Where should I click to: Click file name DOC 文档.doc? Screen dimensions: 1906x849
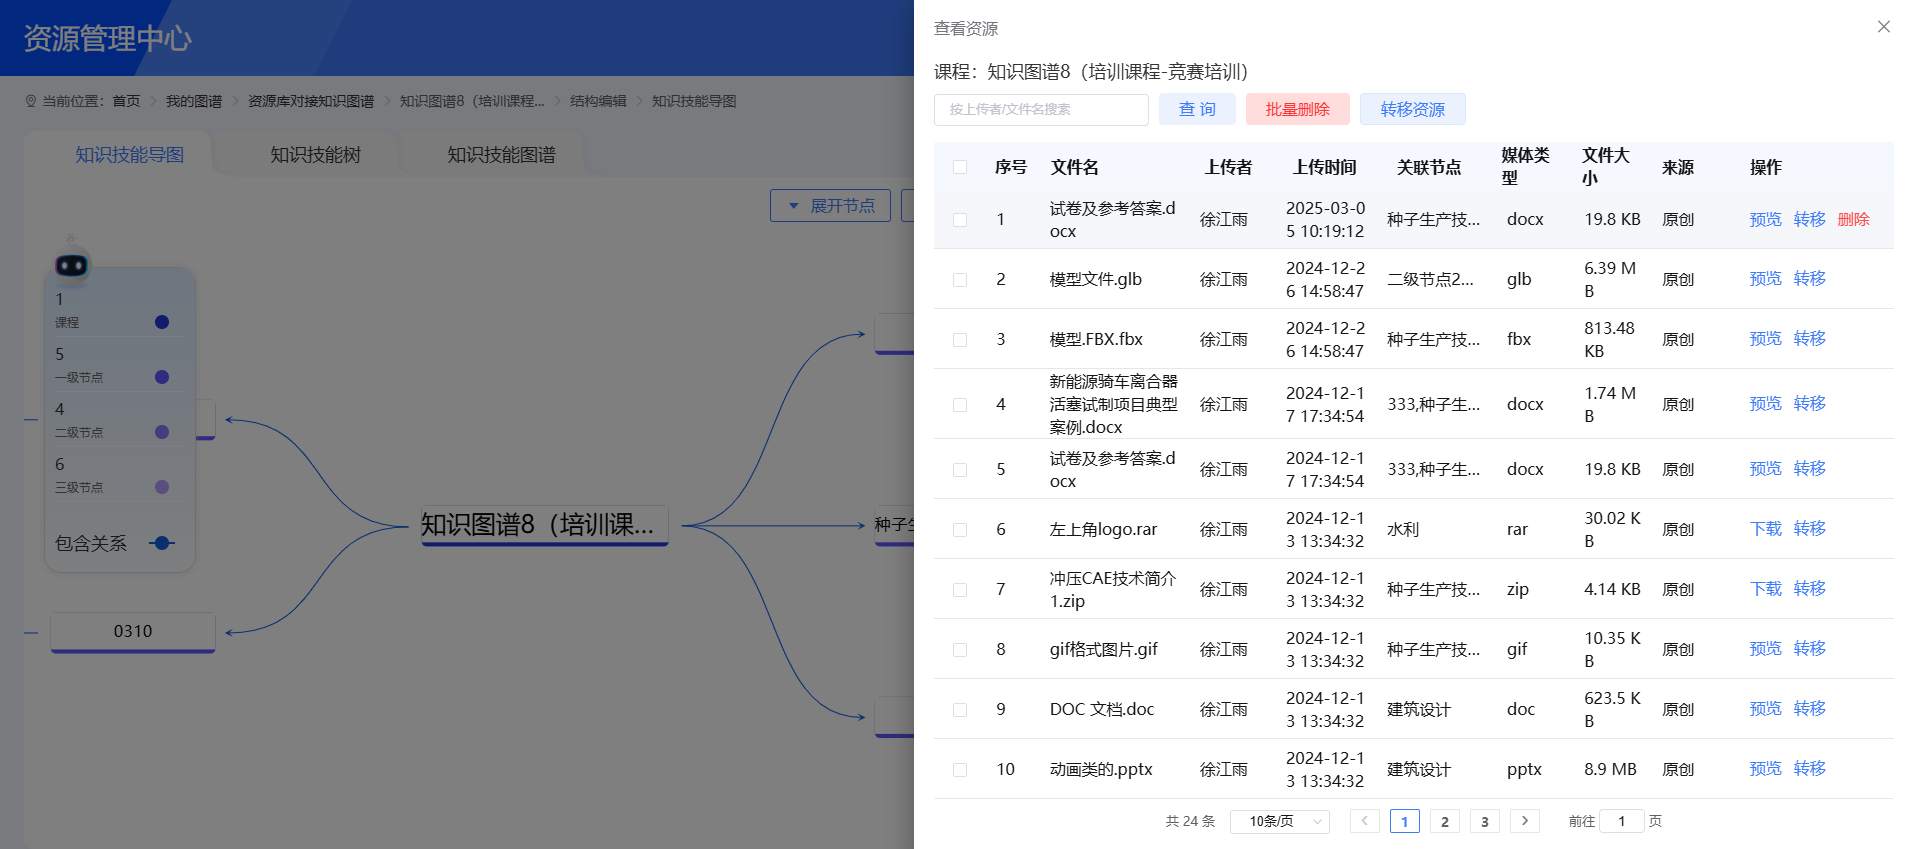coord(1102,709)
